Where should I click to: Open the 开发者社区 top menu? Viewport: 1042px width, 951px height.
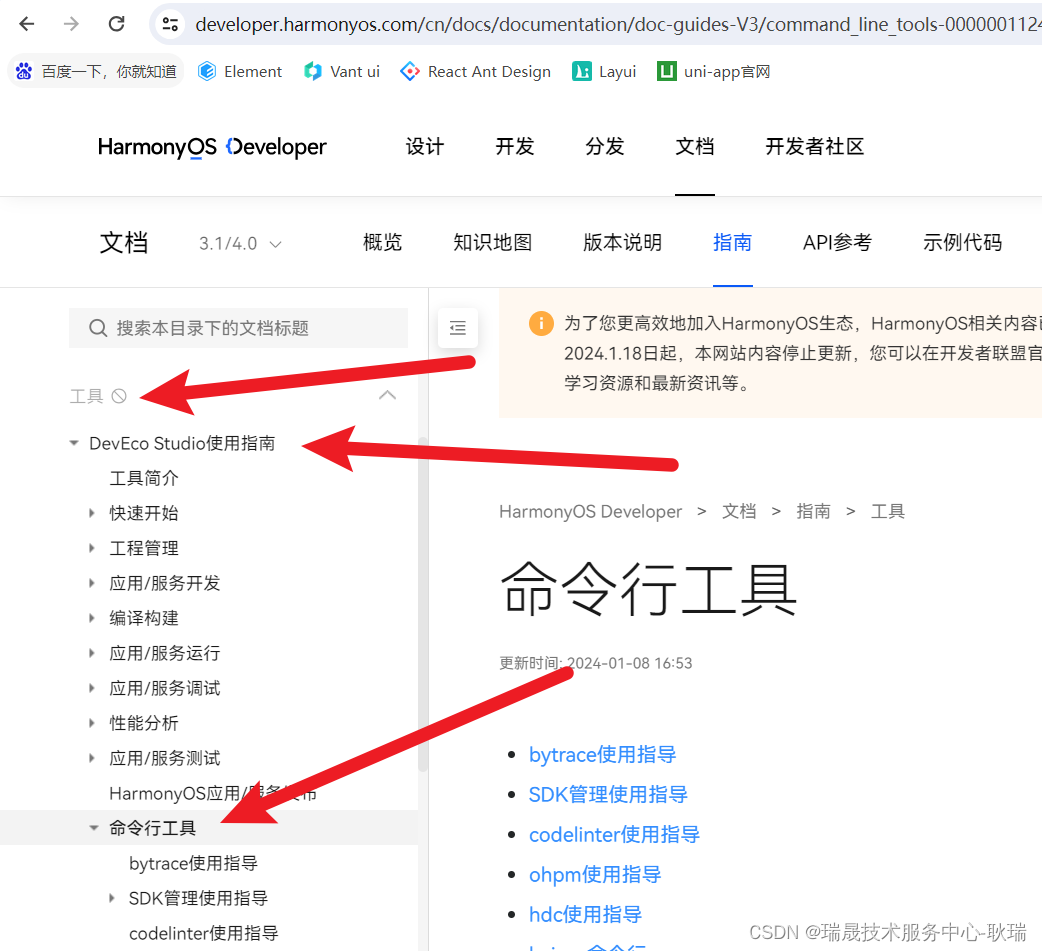pos(815,146)
